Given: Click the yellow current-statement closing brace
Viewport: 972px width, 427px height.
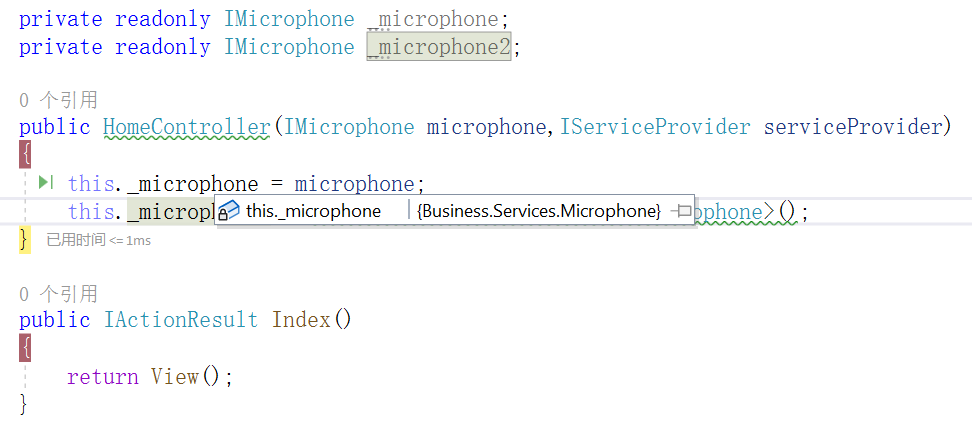Looking at the screenshot, I should pyautogui.click(x=25, y=239).
